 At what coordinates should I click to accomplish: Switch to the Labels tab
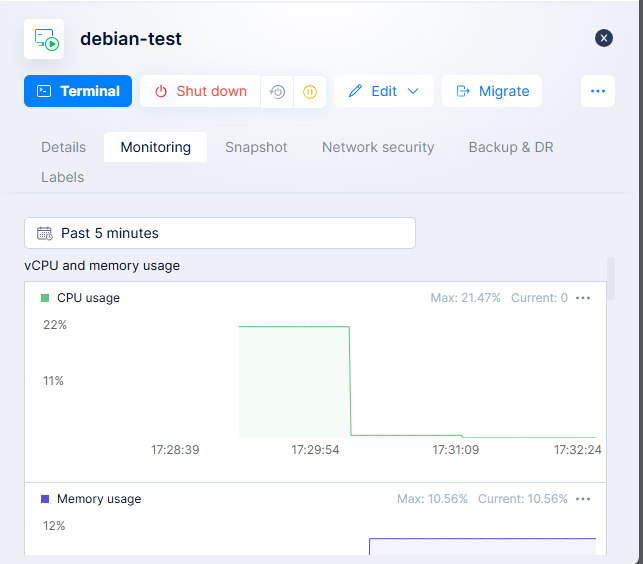coord(62,177)
